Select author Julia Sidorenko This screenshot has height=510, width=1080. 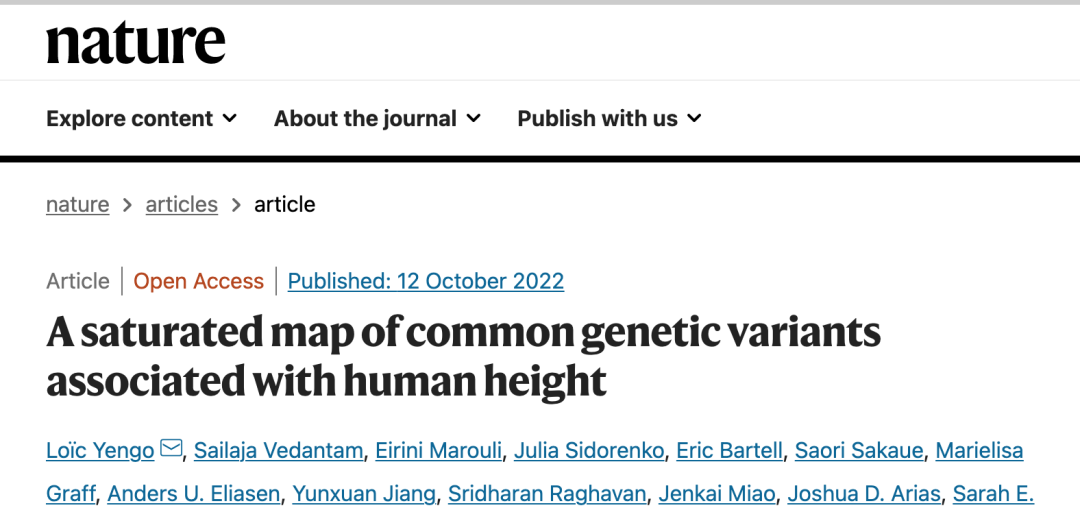click(590, 451)
